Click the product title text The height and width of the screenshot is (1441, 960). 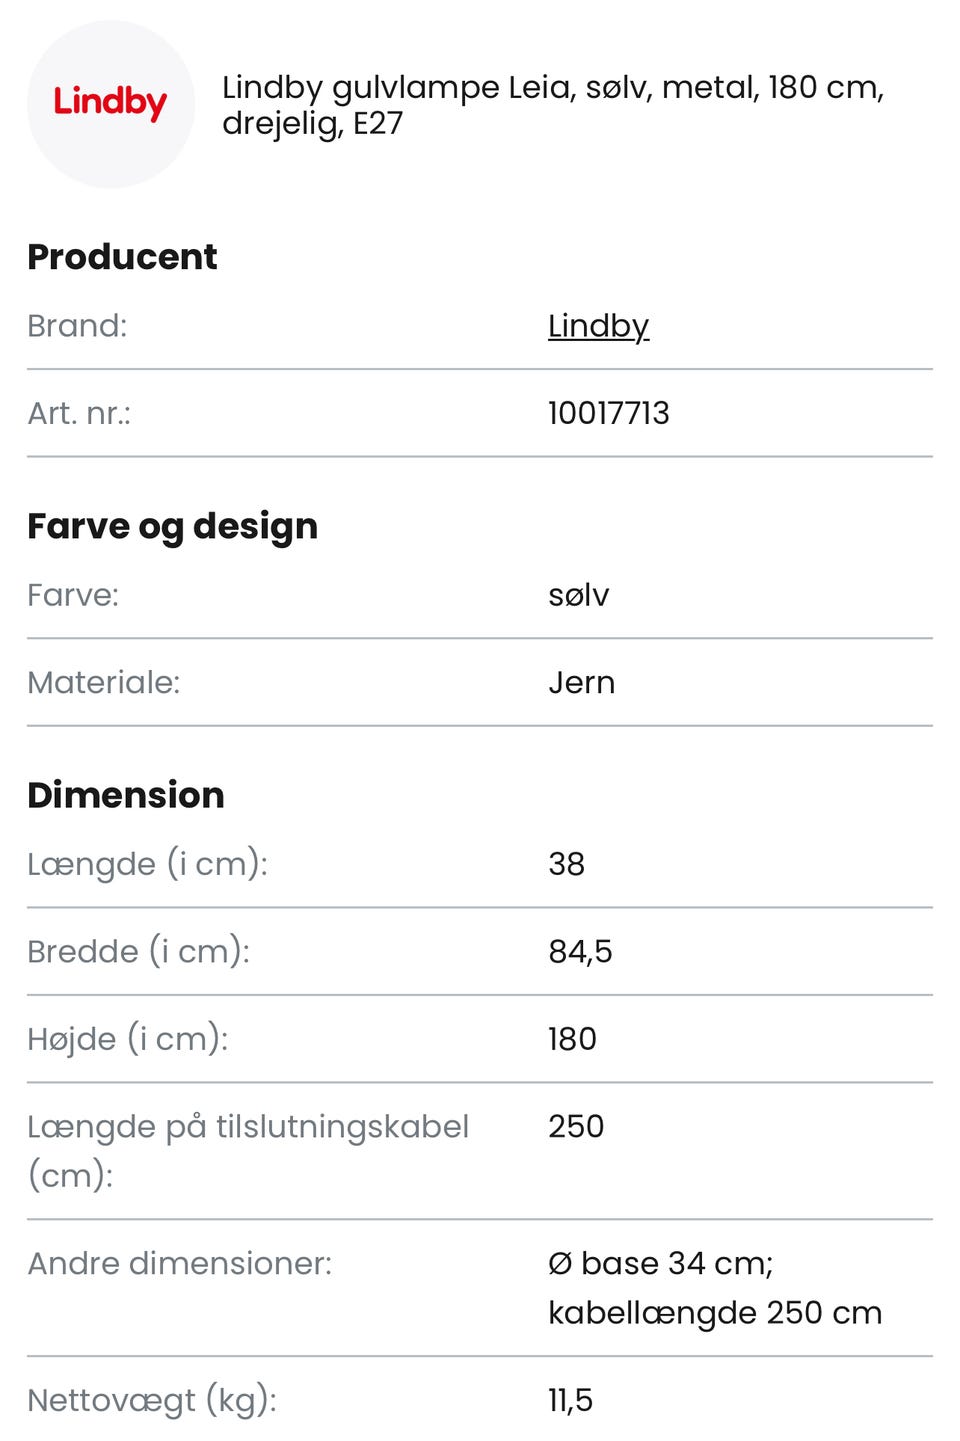[x=552, y=105]
